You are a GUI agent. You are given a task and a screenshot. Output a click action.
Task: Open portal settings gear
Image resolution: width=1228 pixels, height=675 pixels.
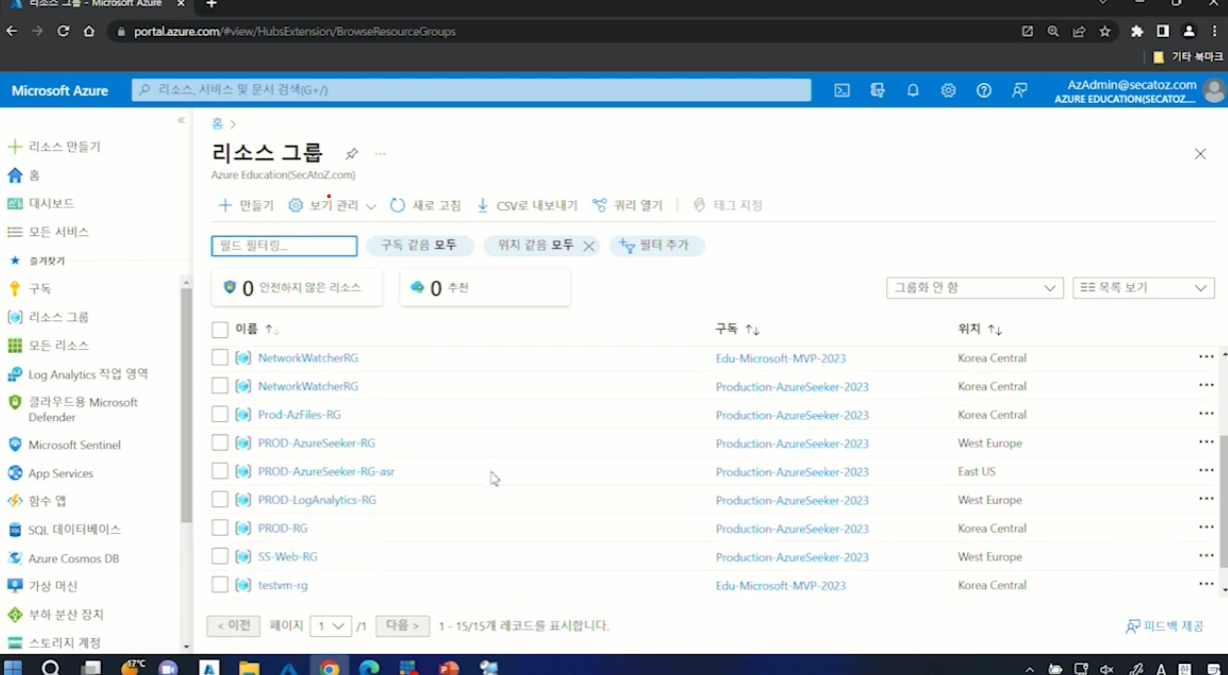[x=948, y=90]
